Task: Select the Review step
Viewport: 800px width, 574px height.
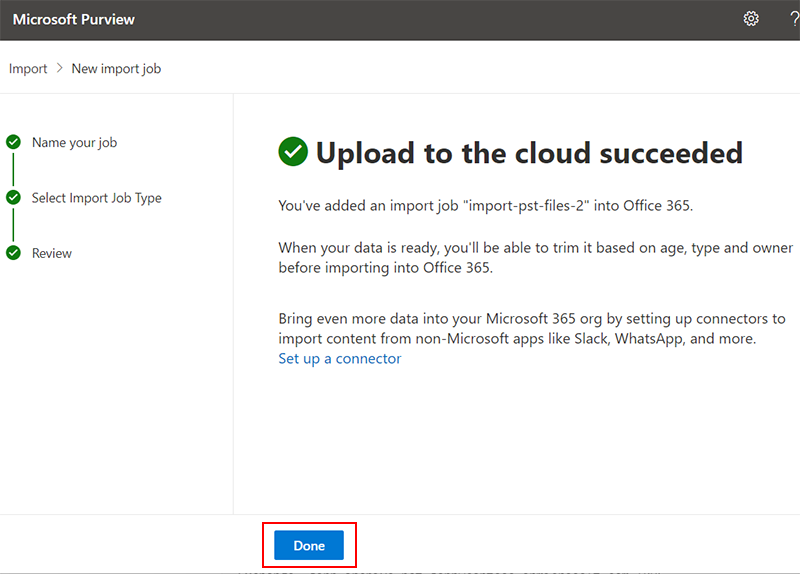Action: (x=52, y=253)
